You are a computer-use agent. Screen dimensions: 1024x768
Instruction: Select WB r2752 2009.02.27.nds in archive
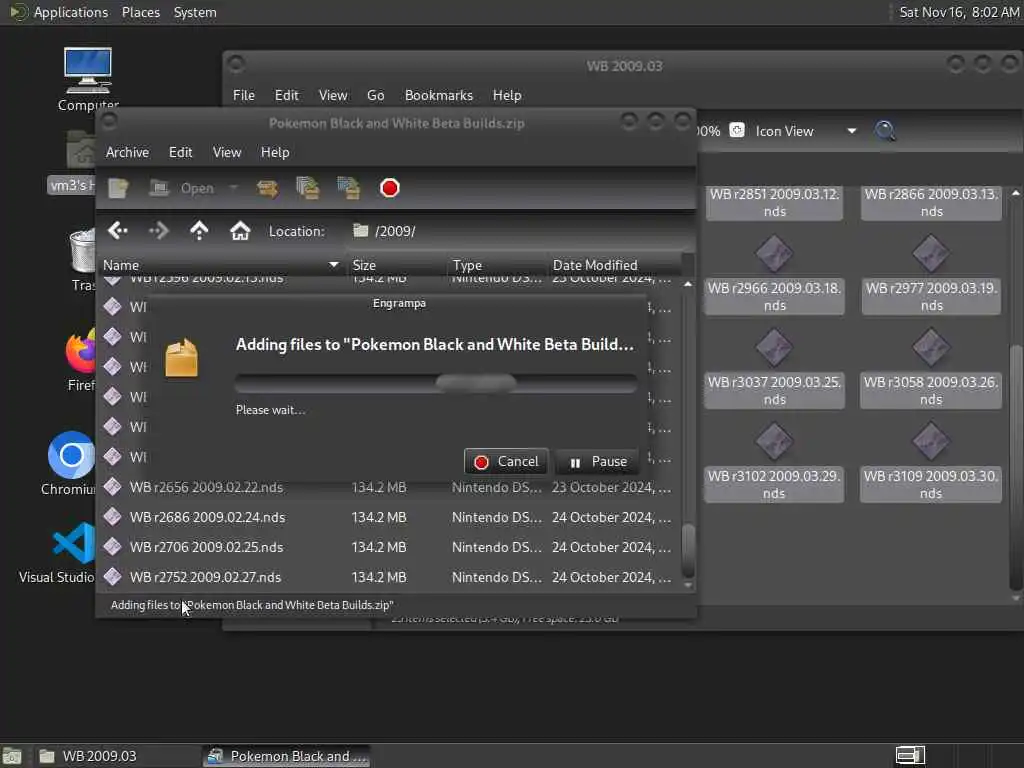pos(389,577)
